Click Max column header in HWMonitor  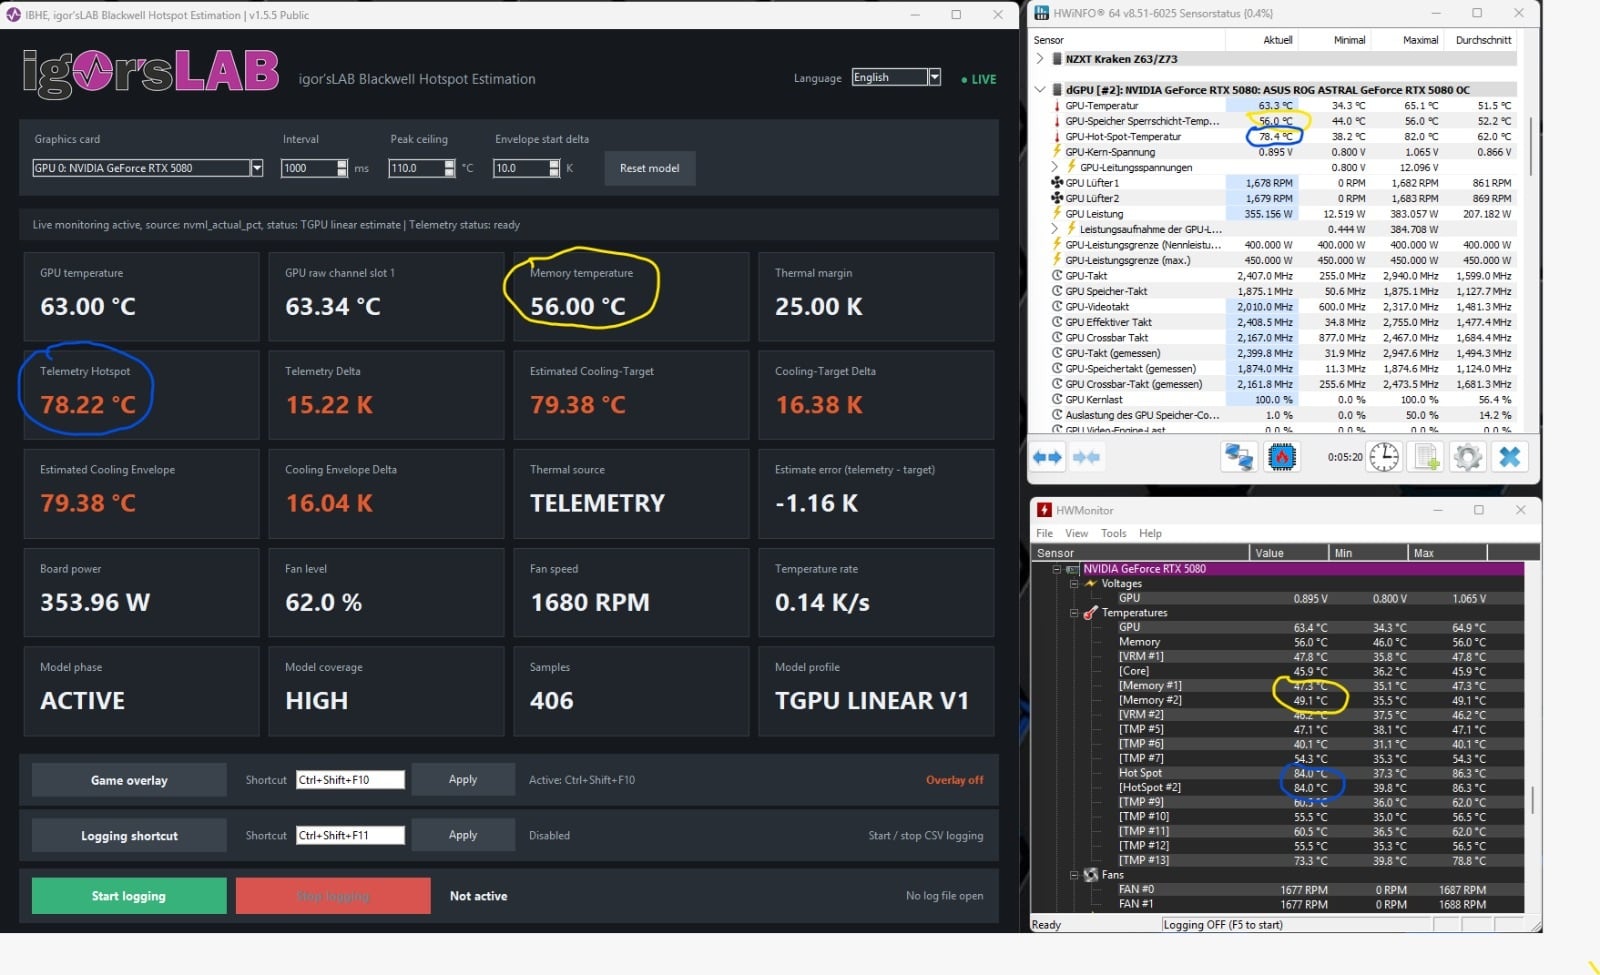pos(1447,553)
